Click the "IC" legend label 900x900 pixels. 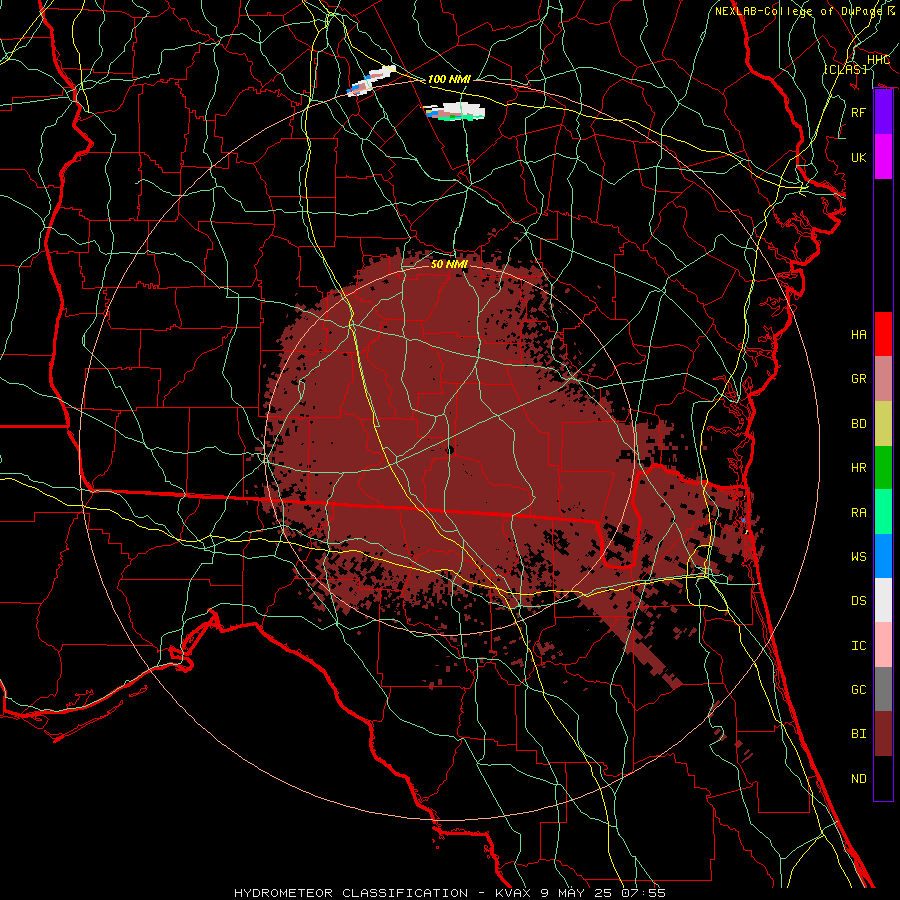click(x=859, y=646)
